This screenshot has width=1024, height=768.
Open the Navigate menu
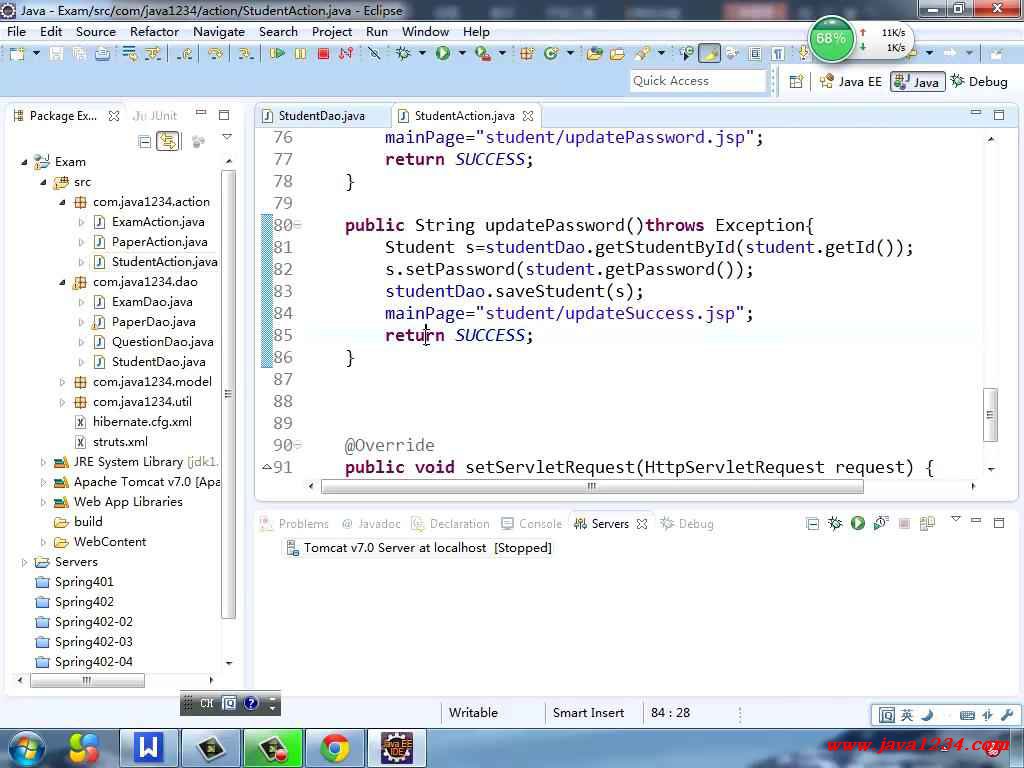(219, 31)
